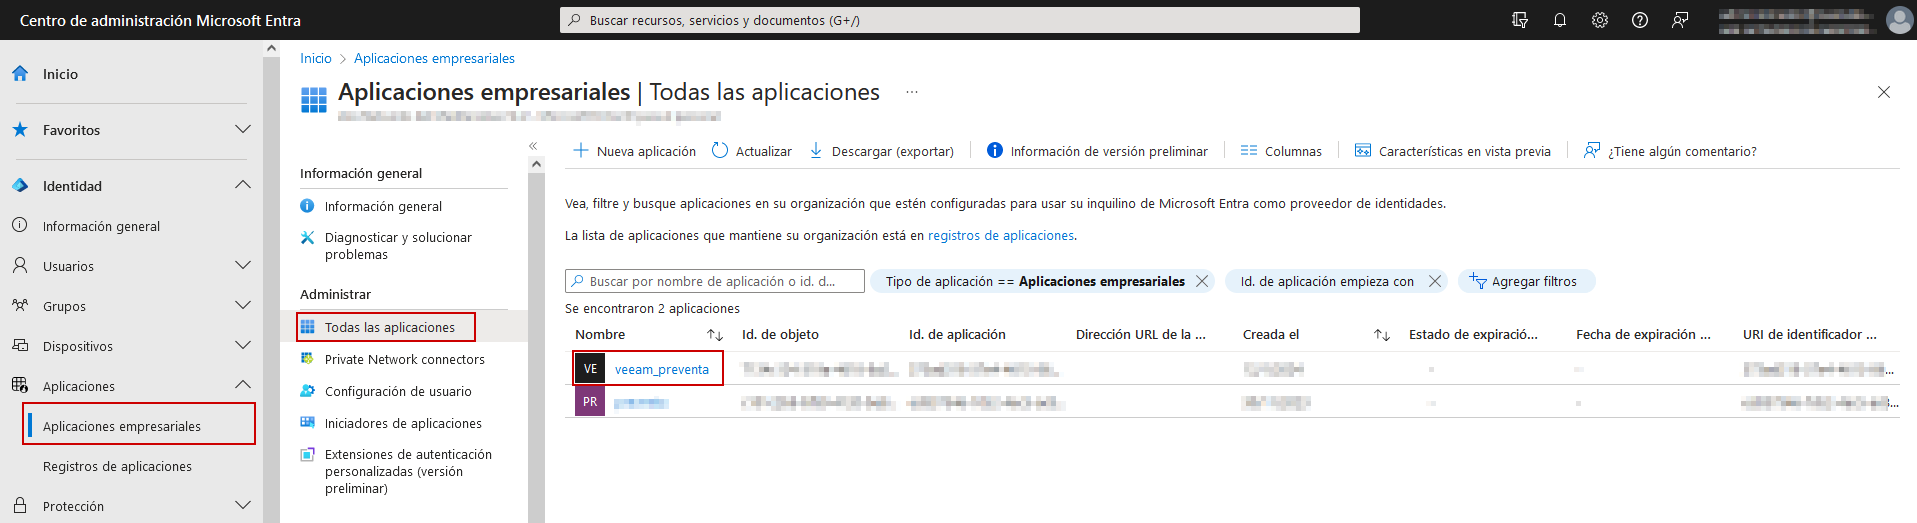1917x523 pixels.
Task: Expand Favoritos in the sidebar
Action: tap(242, 130)
